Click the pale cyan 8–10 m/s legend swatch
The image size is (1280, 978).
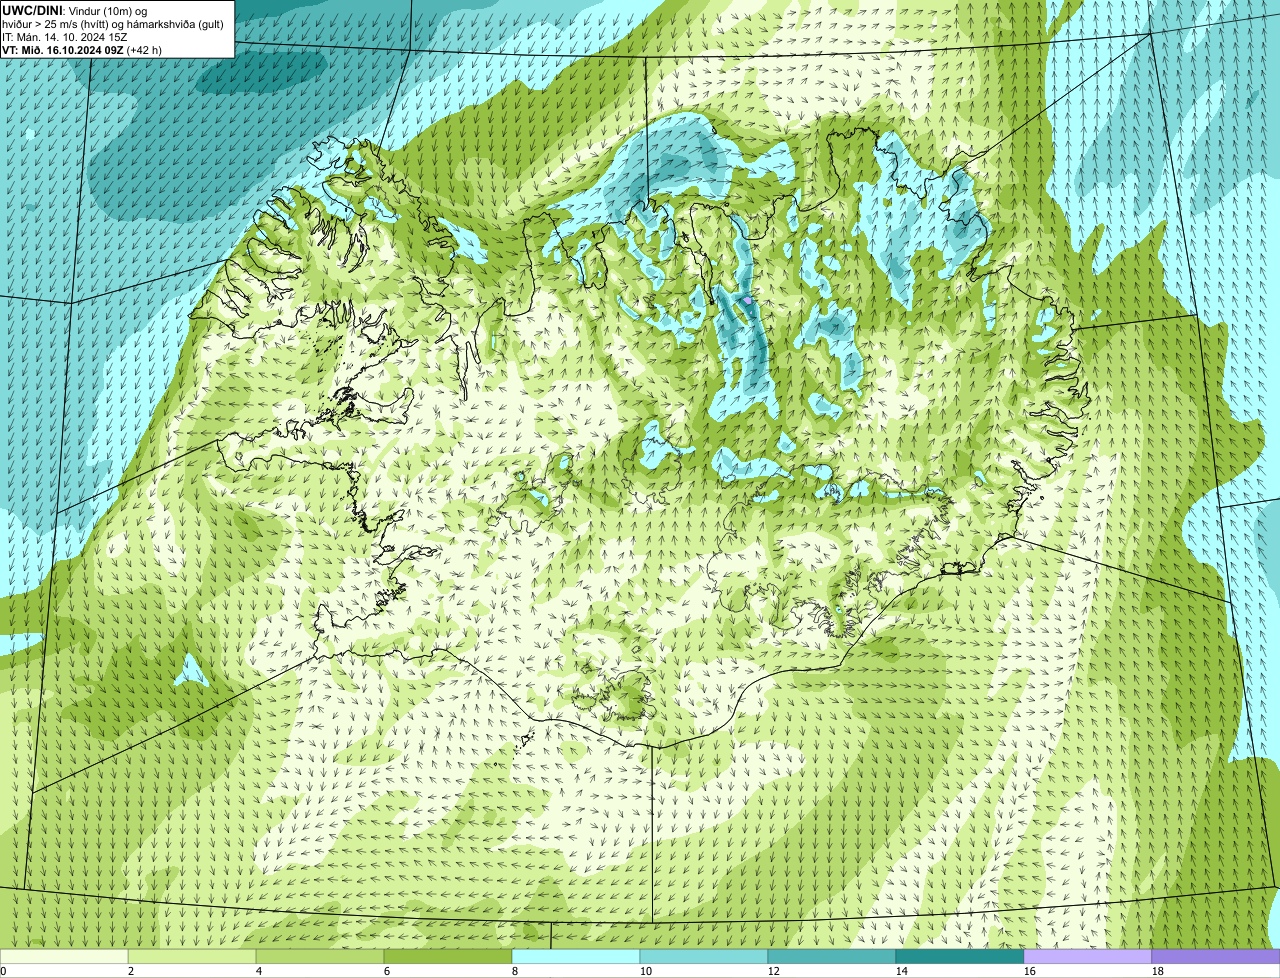[576, 957]
